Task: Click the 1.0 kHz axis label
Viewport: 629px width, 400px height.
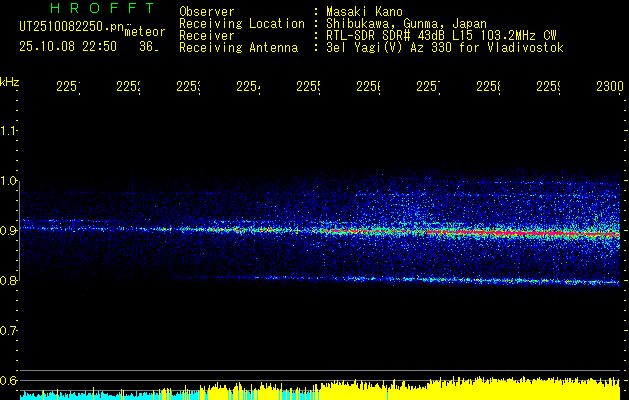Action: pos(8,180)
